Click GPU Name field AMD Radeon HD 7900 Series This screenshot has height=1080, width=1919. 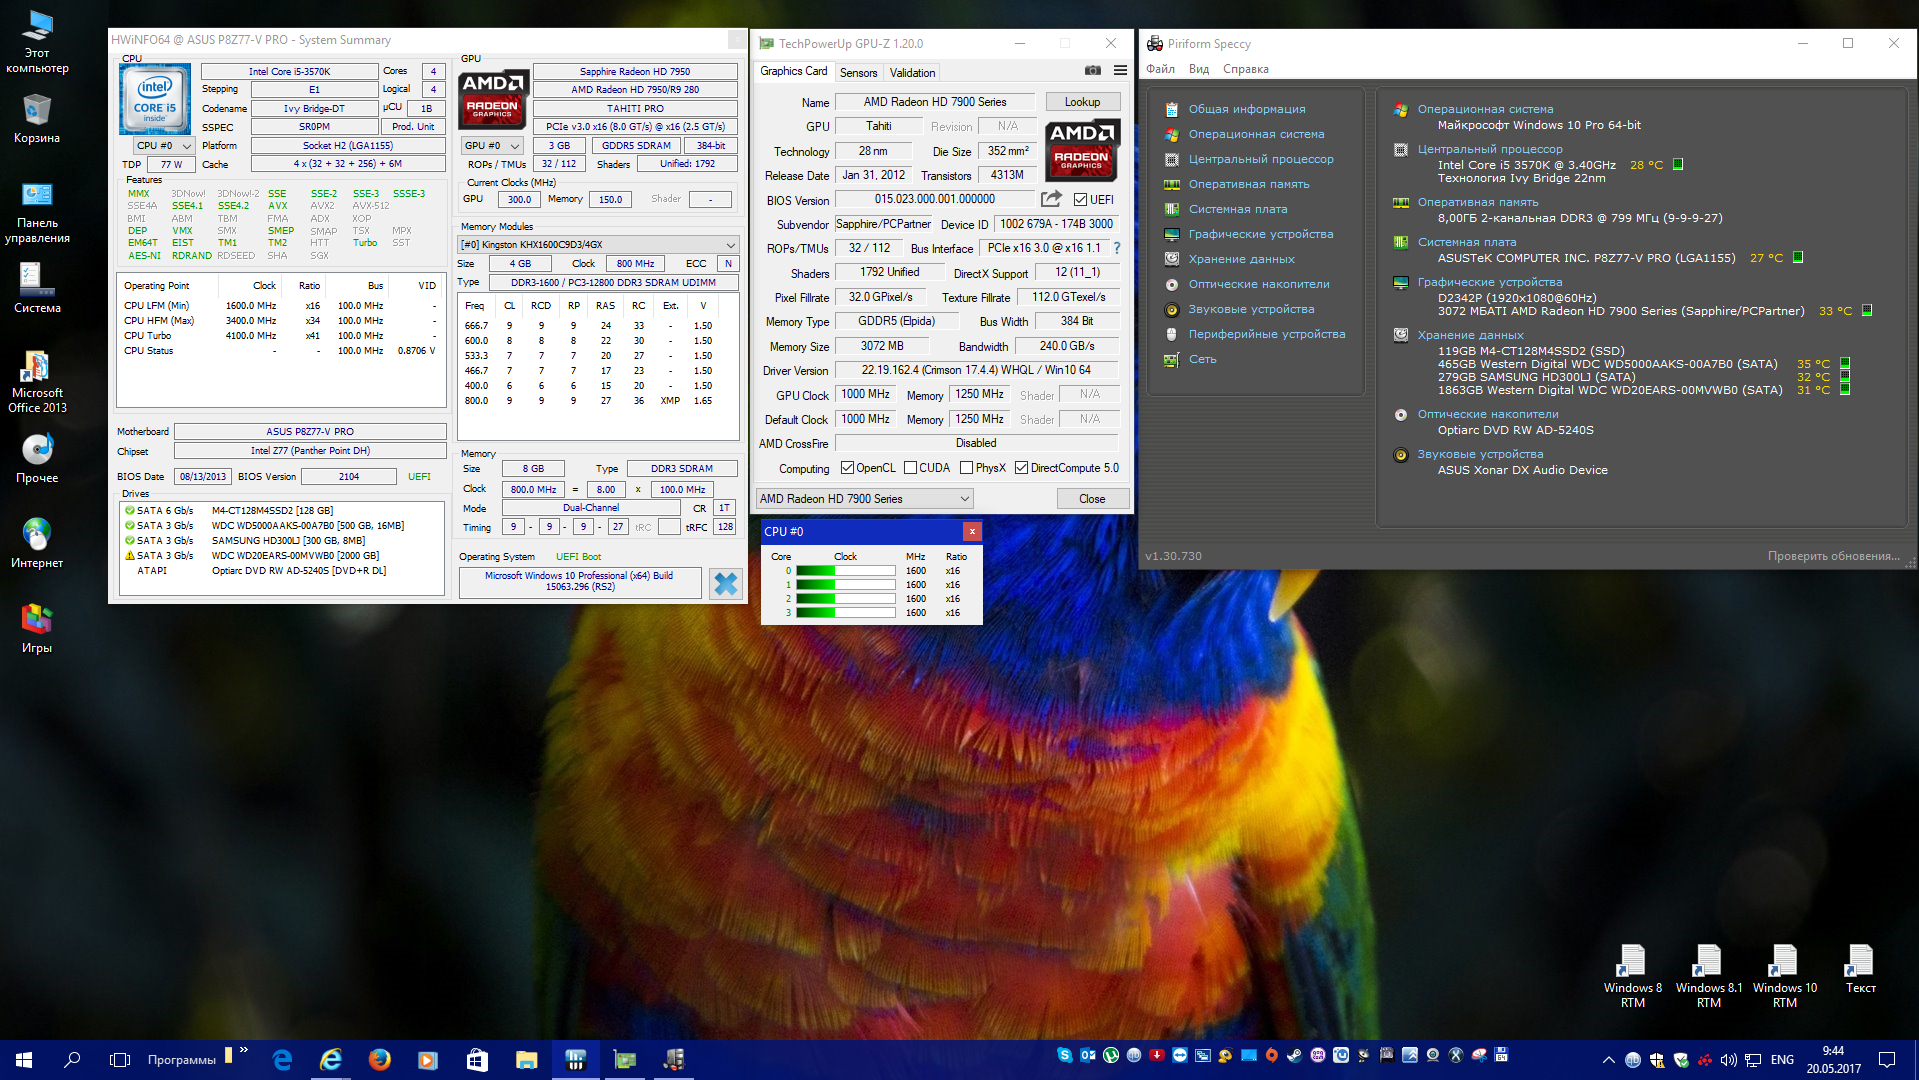(934, 102)
